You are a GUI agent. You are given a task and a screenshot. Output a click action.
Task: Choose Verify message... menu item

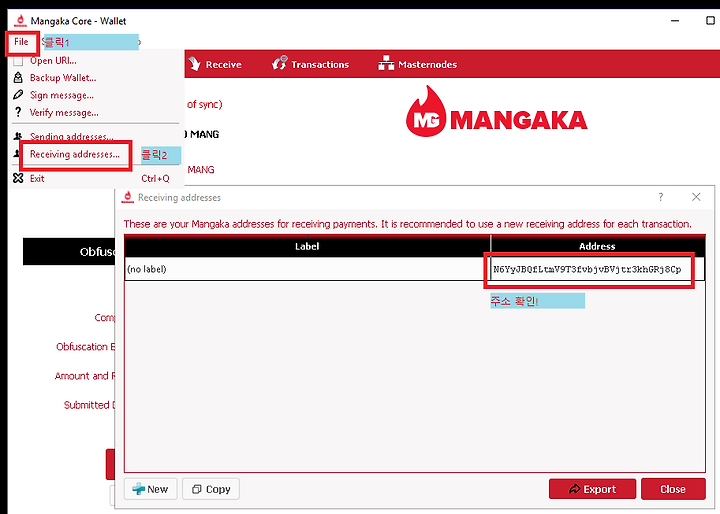click(x=64, y=113)
